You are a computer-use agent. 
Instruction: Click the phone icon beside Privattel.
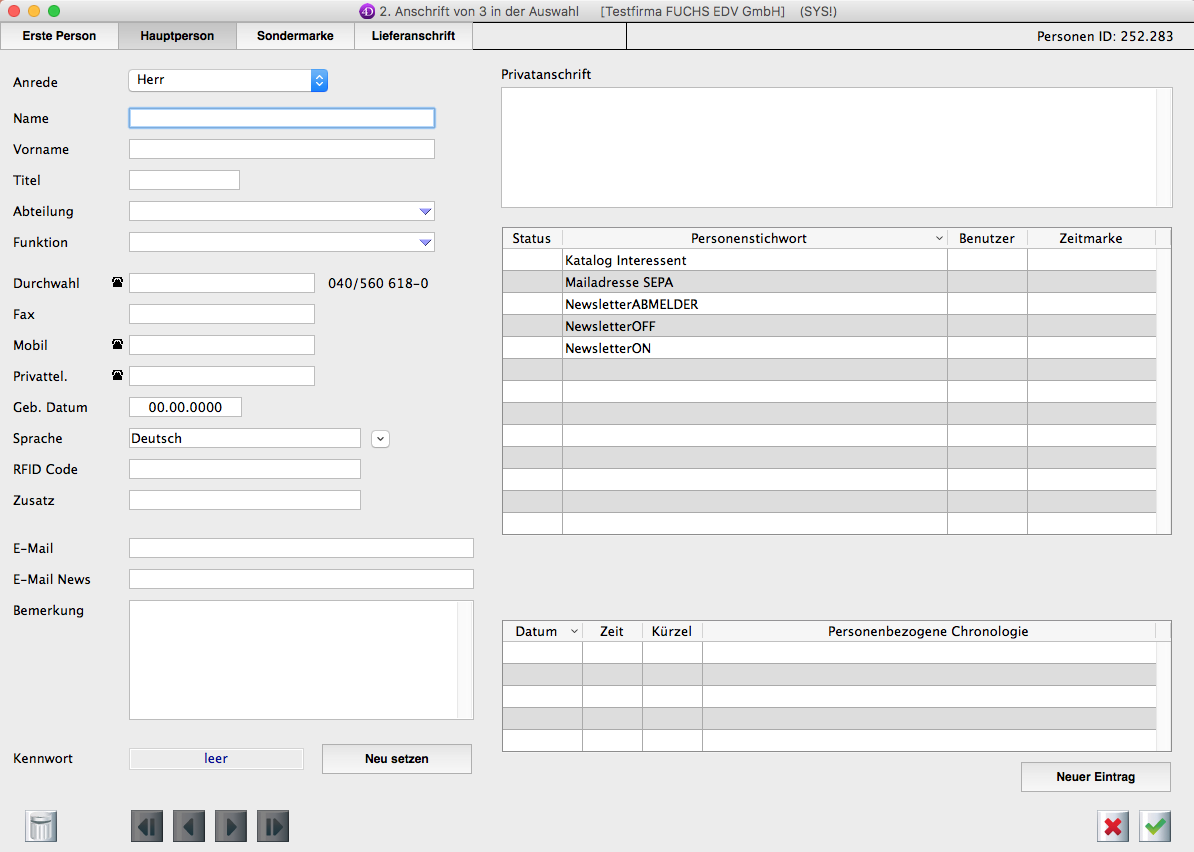(x=118, y=376)
